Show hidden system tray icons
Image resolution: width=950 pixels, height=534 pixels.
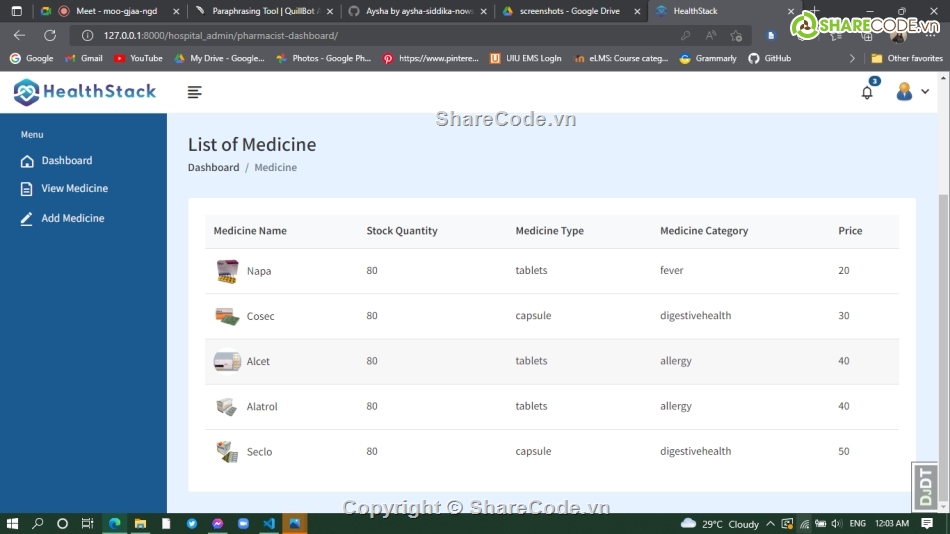(x=770, y=524)
